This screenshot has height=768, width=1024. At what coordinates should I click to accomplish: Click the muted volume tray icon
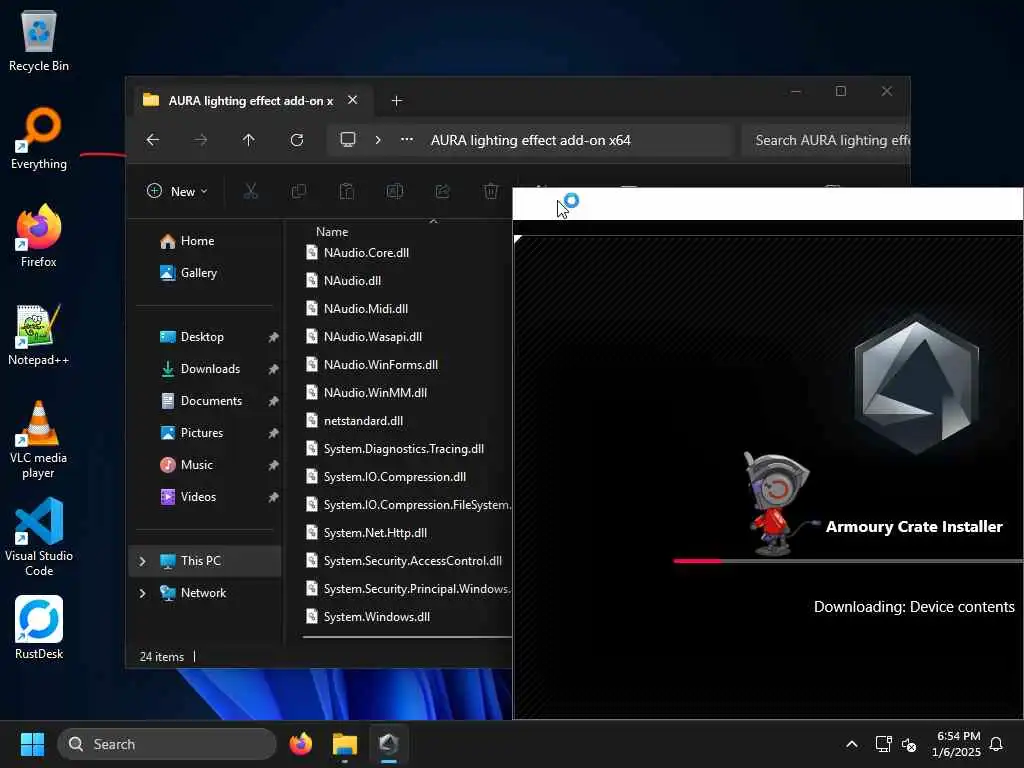[909, 744]
